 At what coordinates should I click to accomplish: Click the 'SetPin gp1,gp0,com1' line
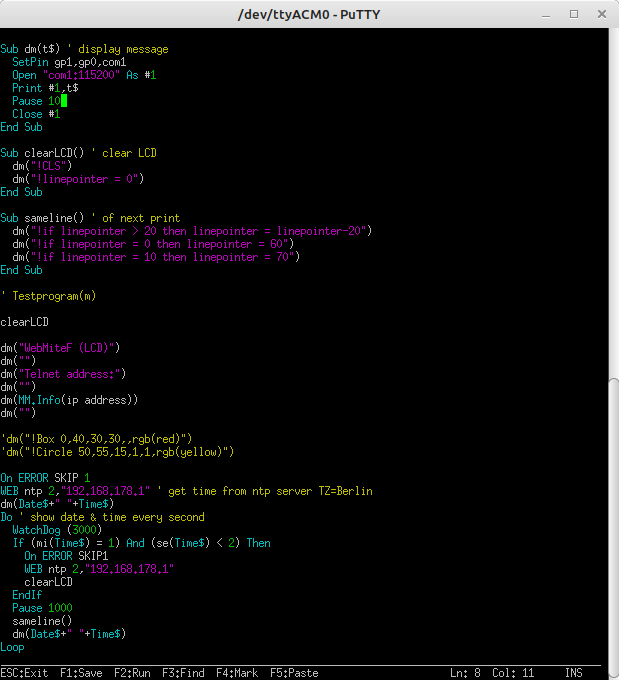click(x=69, y=62)
